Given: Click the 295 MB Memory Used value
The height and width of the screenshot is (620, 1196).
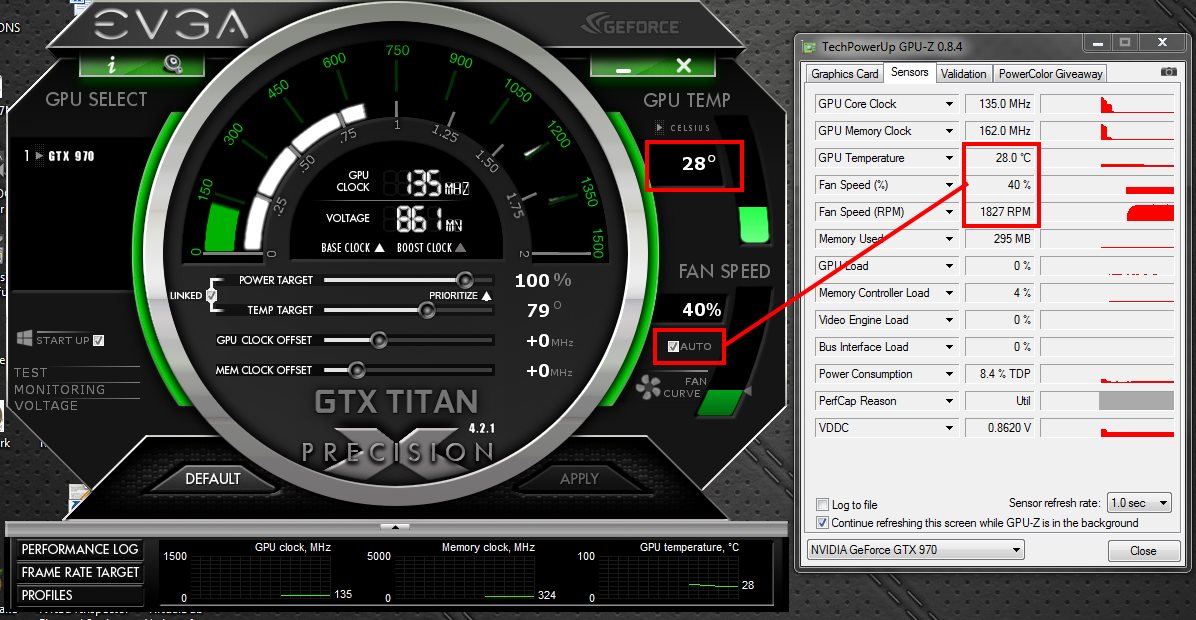Looking at the screenshot, I should click(999, 239).
